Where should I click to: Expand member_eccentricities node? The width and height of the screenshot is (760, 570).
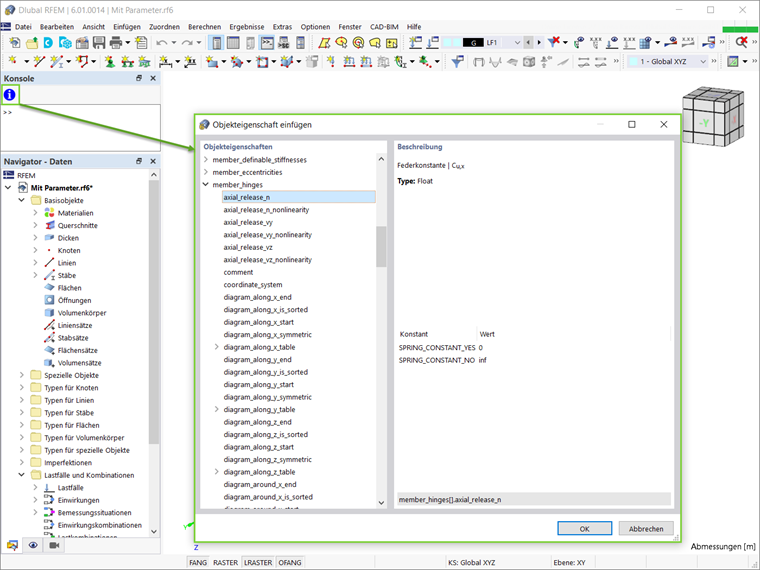[206, 172]
